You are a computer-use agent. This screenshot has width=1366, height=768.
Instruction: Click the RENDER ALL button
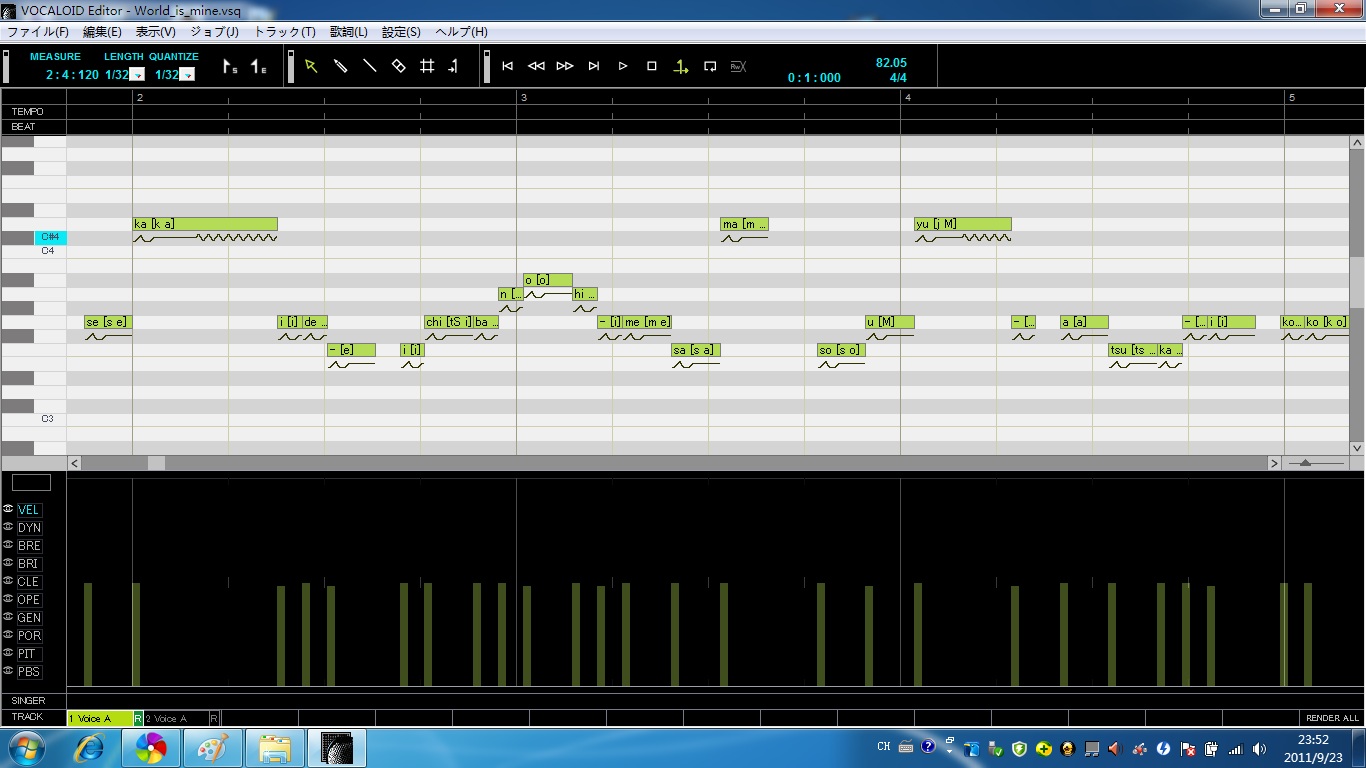pos(1332,718)
